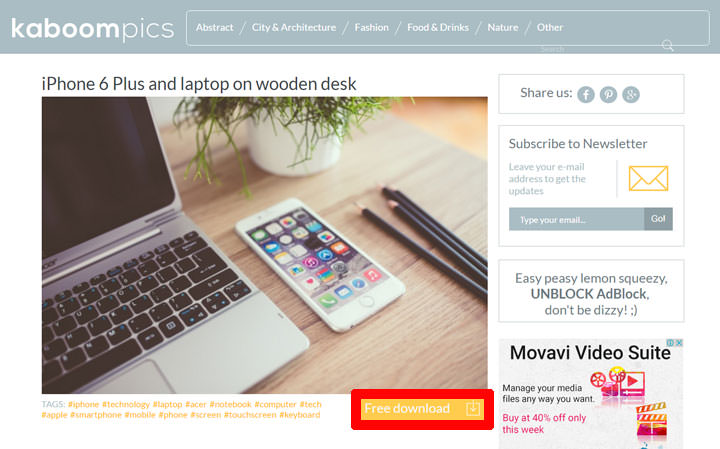
Task: Follow the #keyboard tag link
Action: tap(299, 415)
